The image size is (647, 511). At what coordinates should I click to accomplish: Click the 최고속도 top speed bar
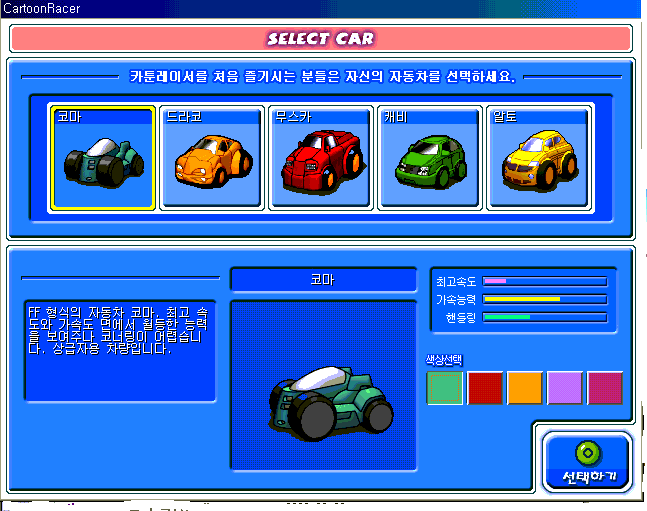click(545, 282)
